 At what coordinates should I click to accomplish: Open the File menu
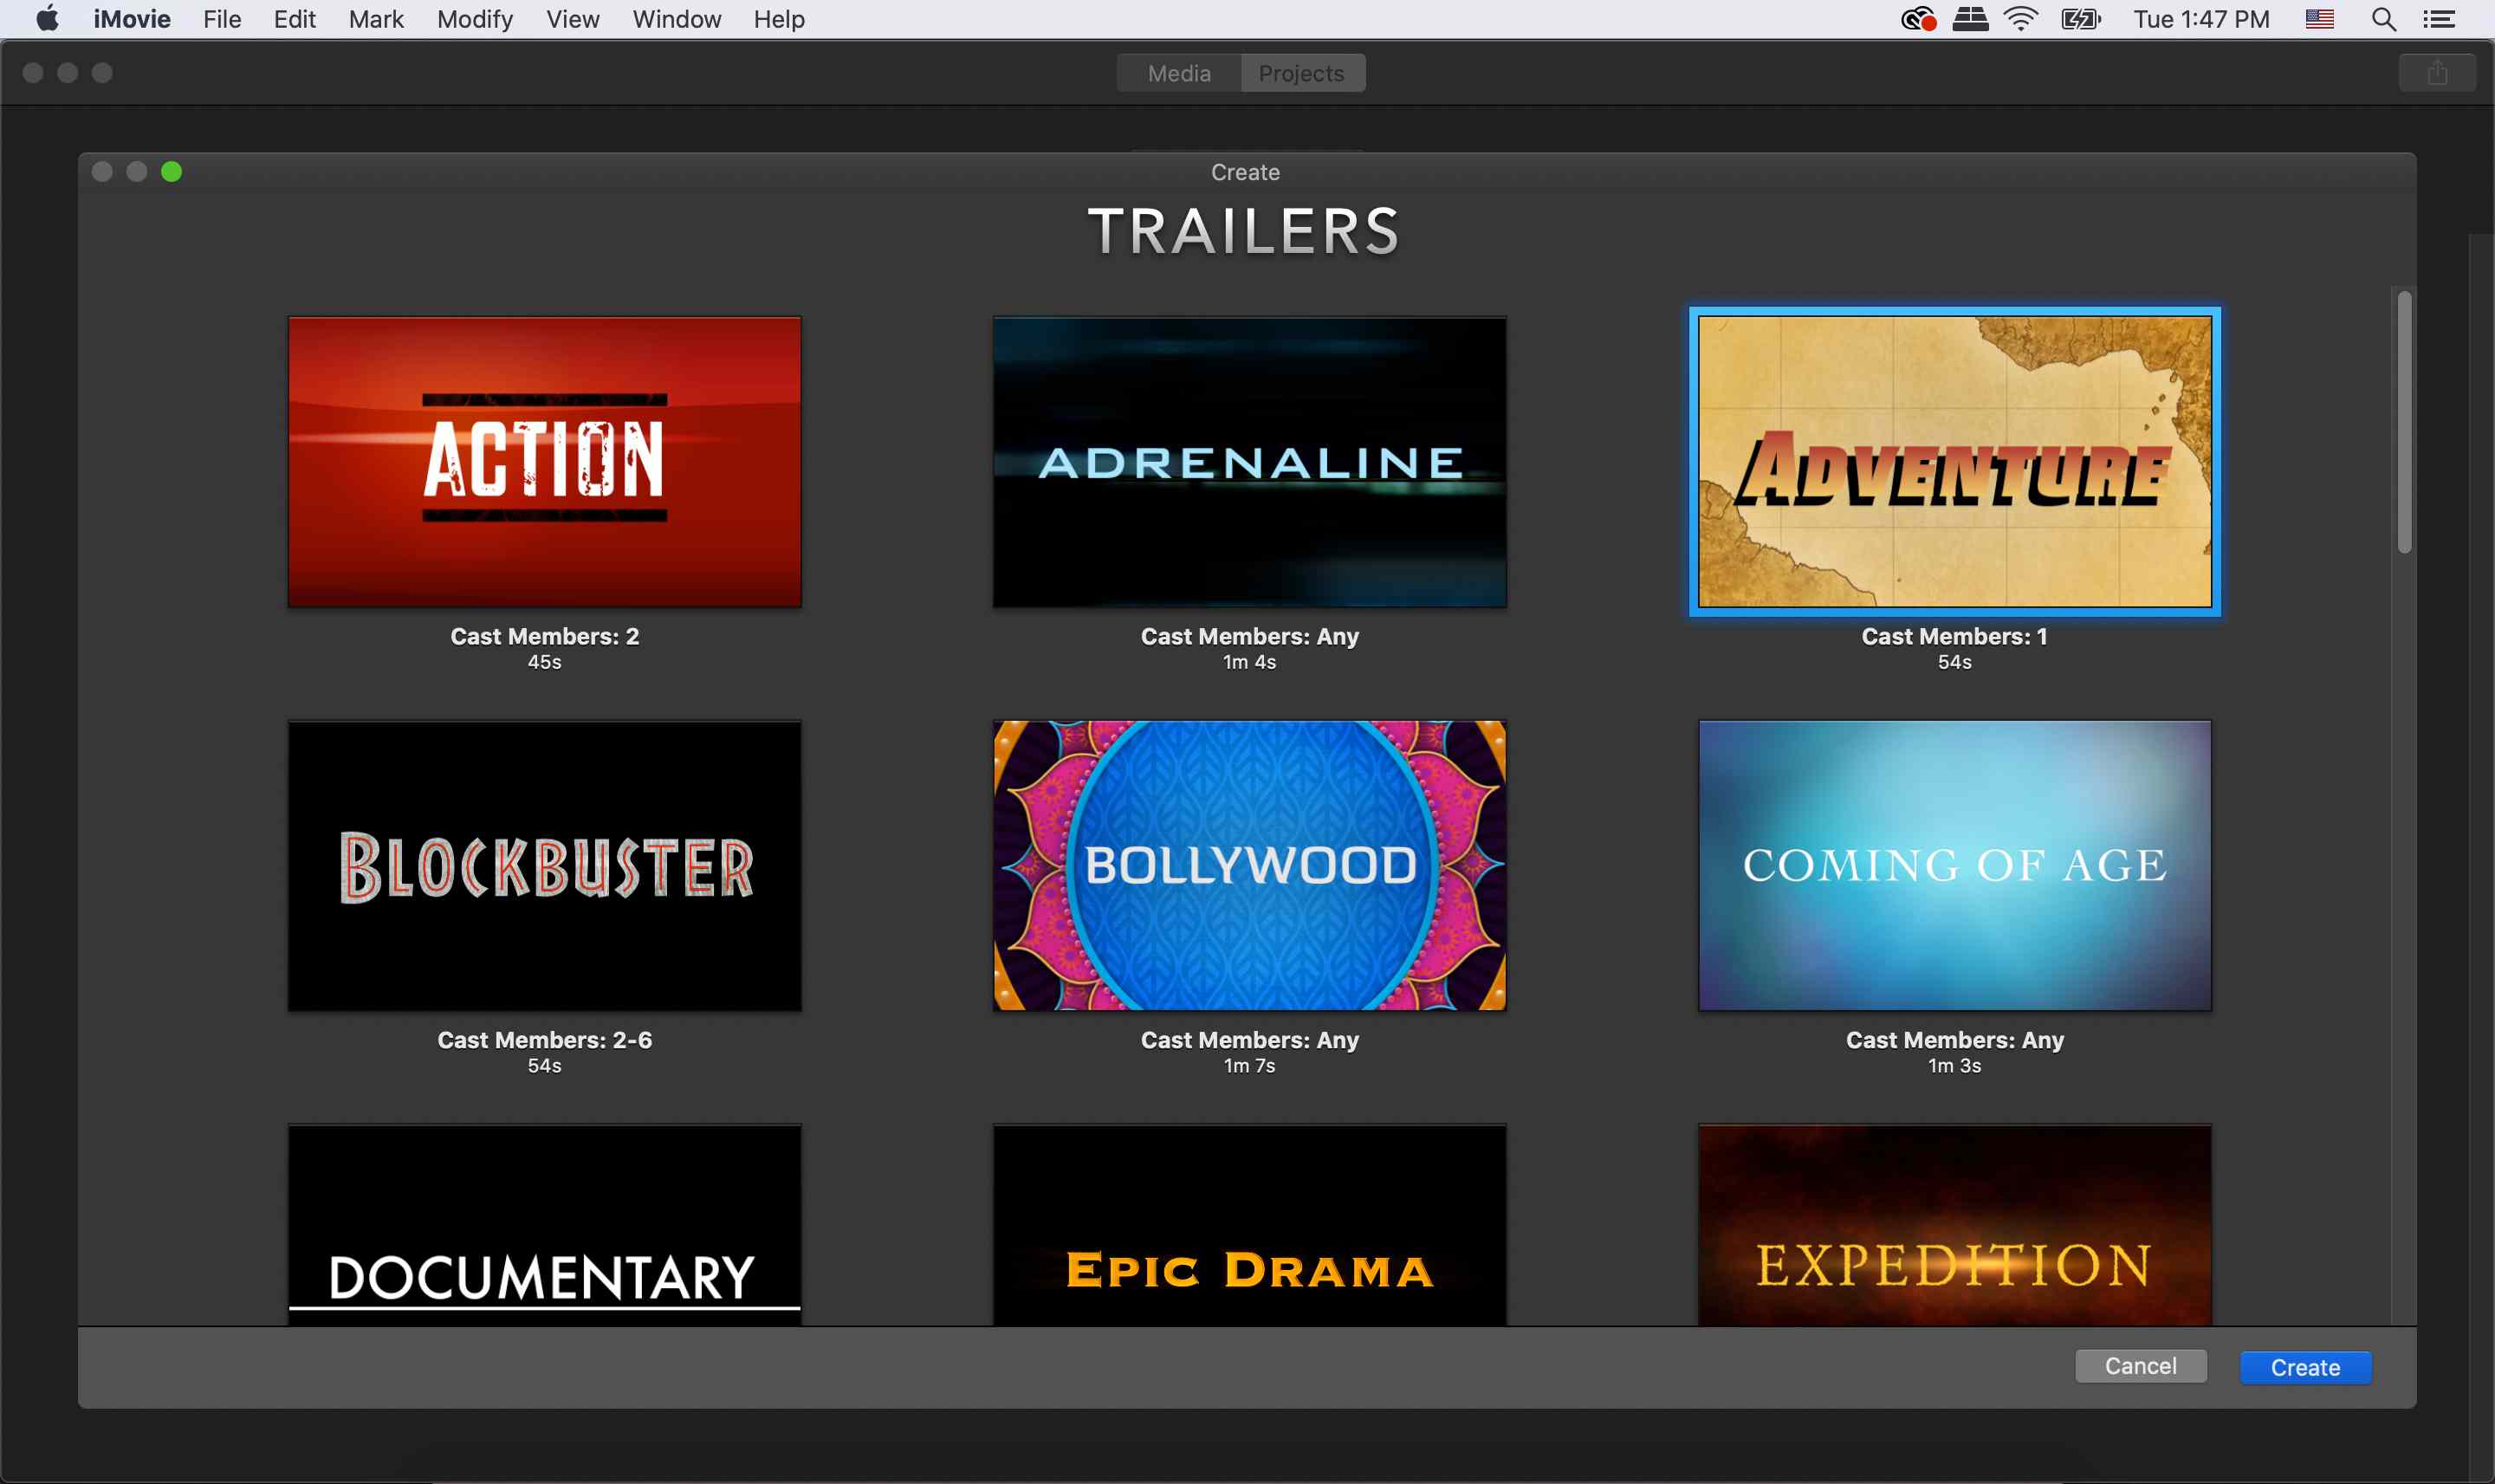coord(222,19)
